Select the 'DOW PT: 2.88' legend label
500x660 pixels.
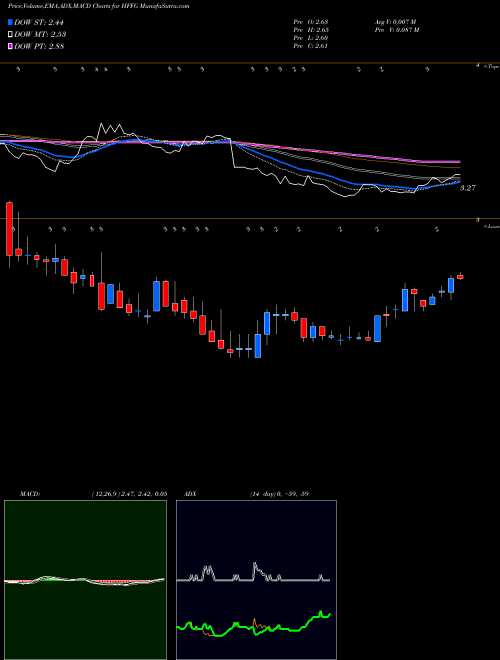(39, 46)
